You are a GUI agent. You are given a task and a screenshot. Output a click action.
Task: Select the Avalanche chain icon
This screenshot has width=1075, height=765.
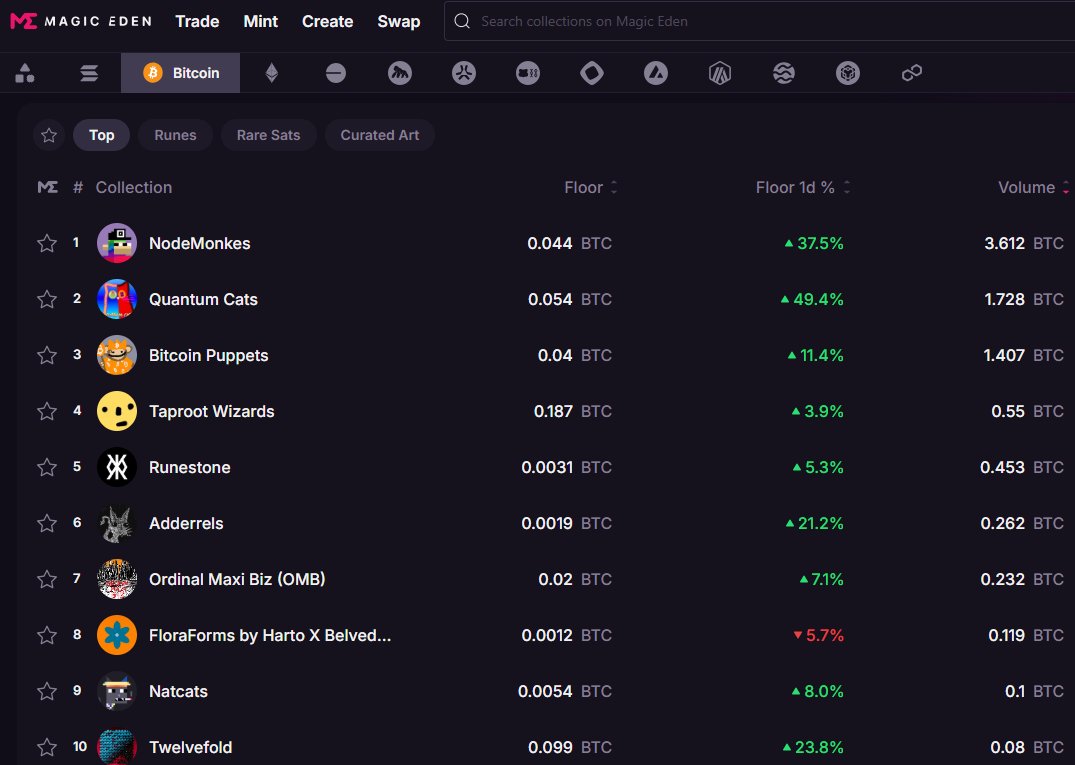tap(656, 73)
